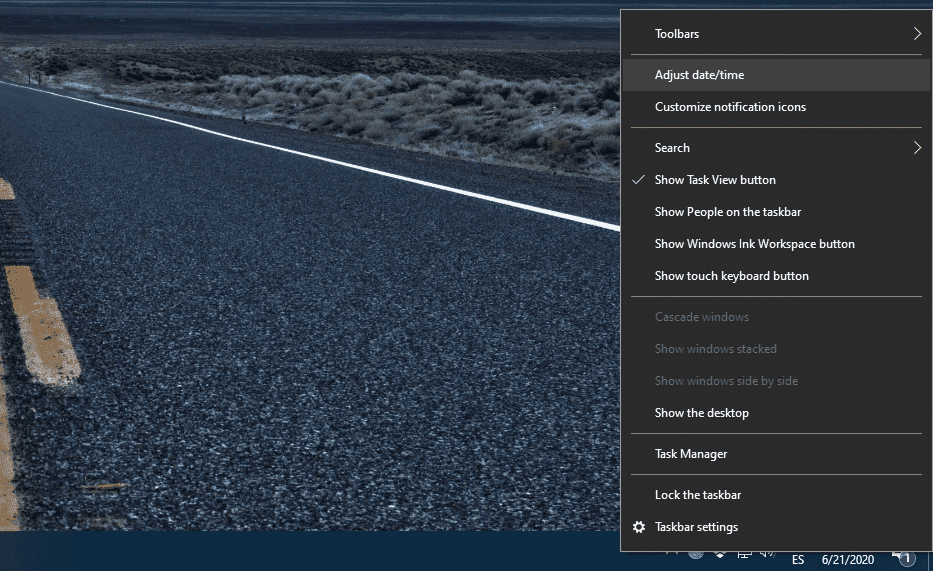Click the Dropbox tray icon
The image size is (933, 571).
click(x=719, y=554)
